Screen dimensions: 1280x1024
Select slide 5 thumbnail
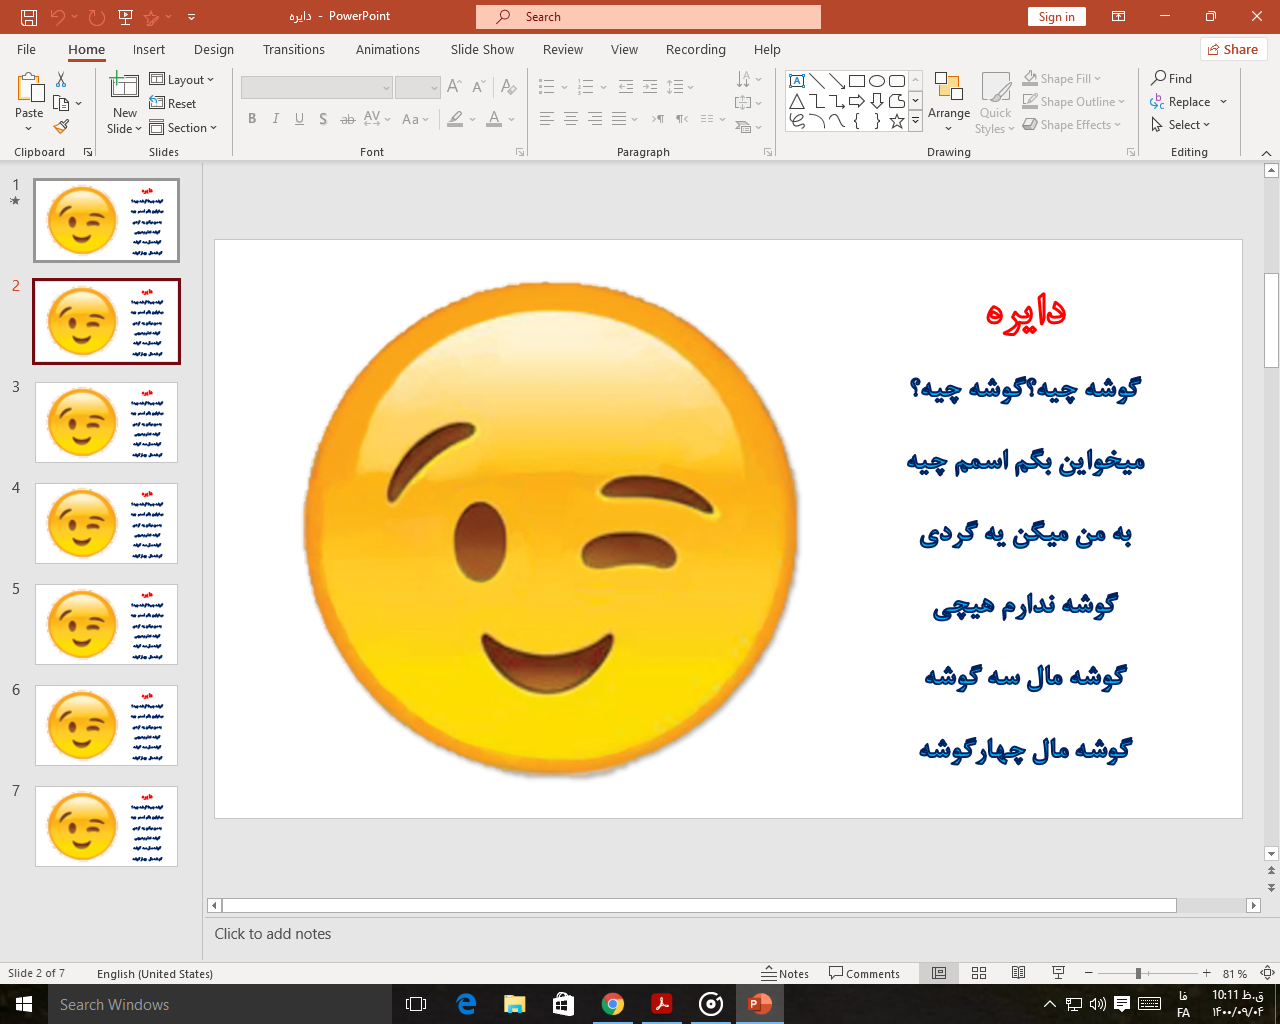pos(106,624)
